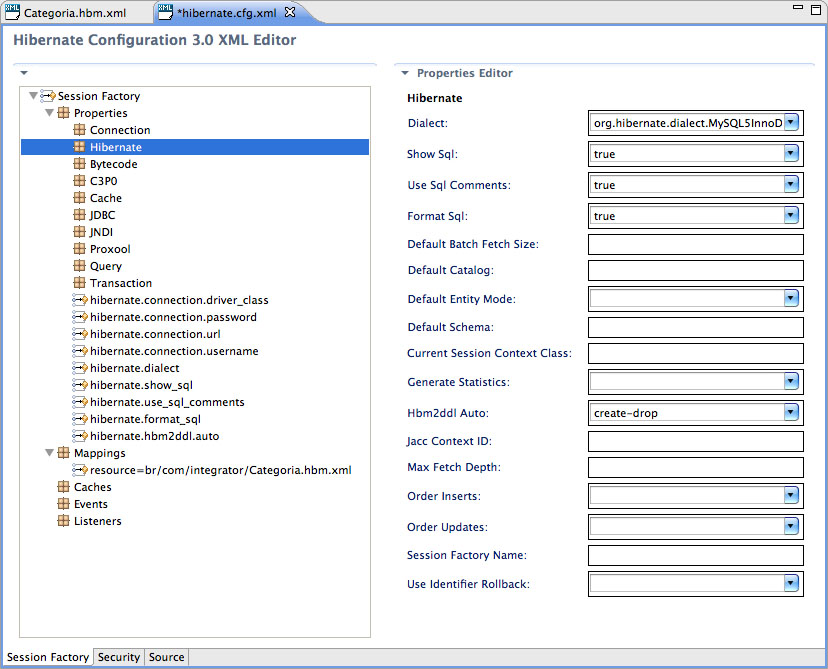Open the Hbm2ddl Auto dropdown

pyautogui.click(x=791, y=412)
